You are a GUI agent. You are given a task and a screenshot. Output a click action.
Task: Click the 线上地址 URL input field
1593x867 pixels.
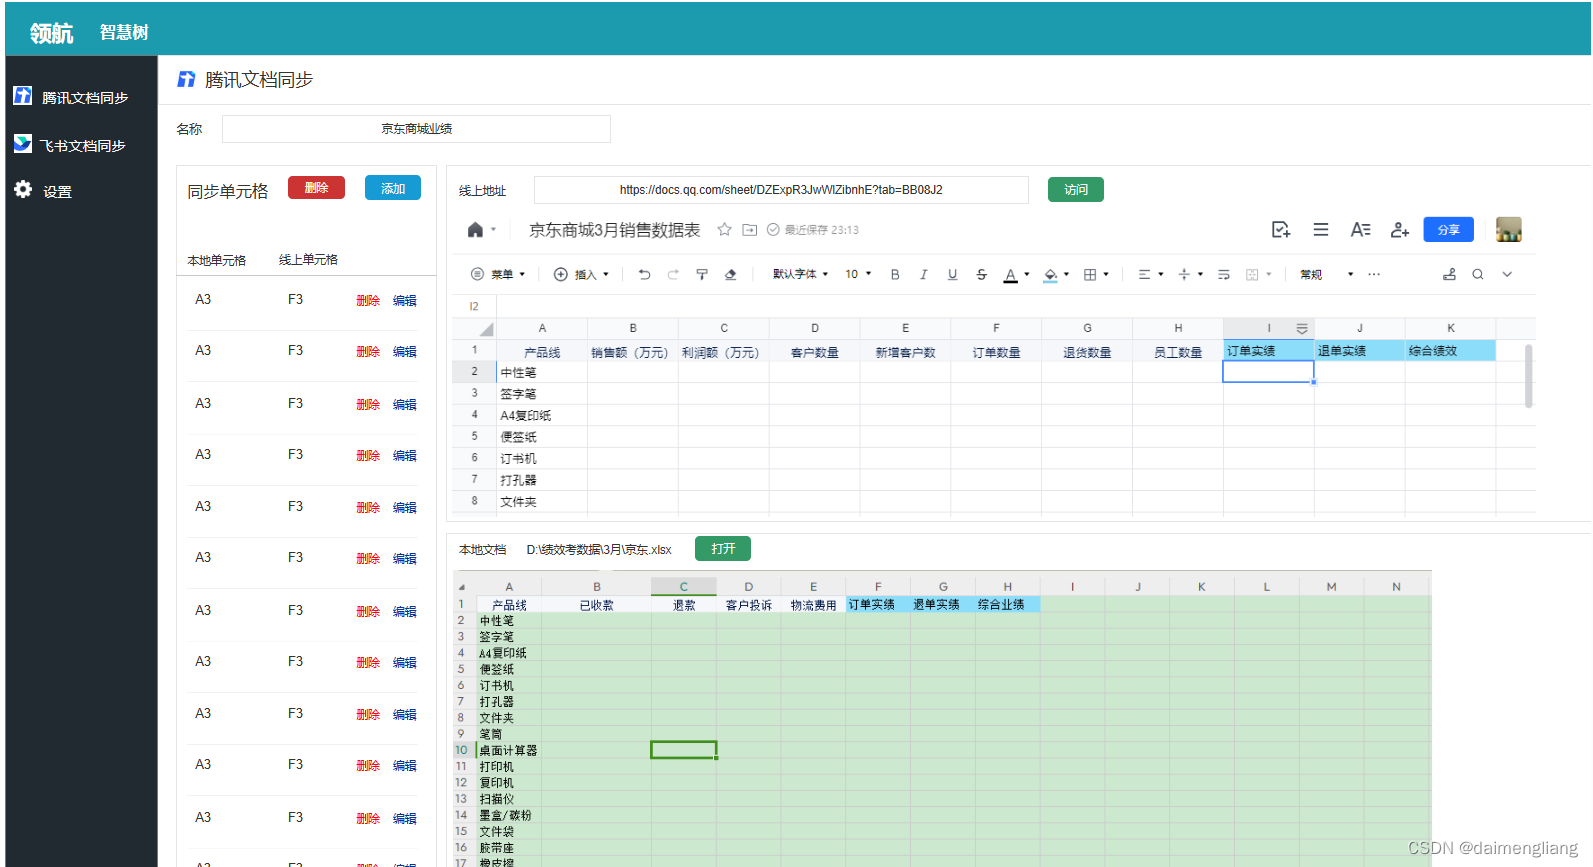point(781,190)
